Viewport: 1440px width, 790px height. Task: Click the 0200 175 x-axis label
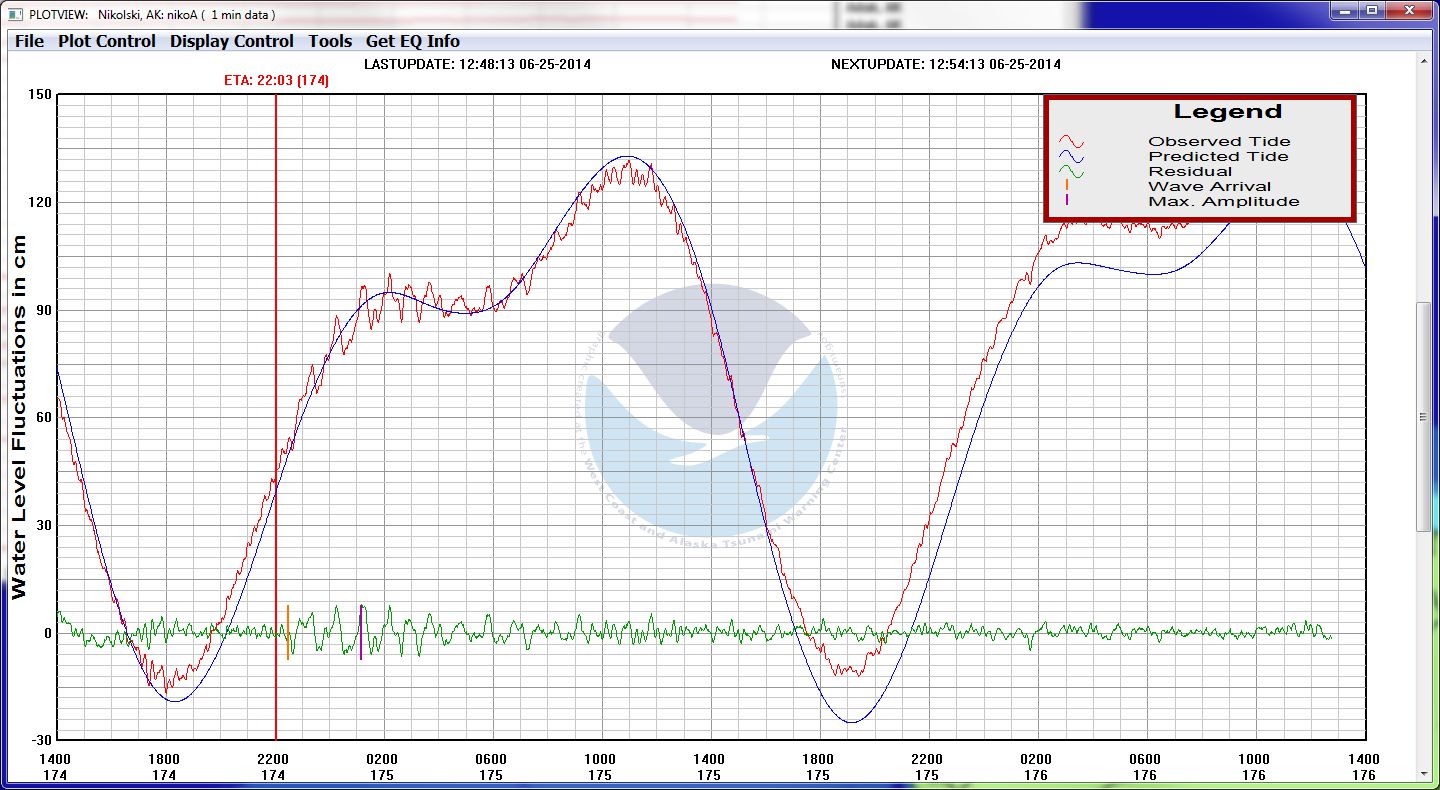coord(382,767)
